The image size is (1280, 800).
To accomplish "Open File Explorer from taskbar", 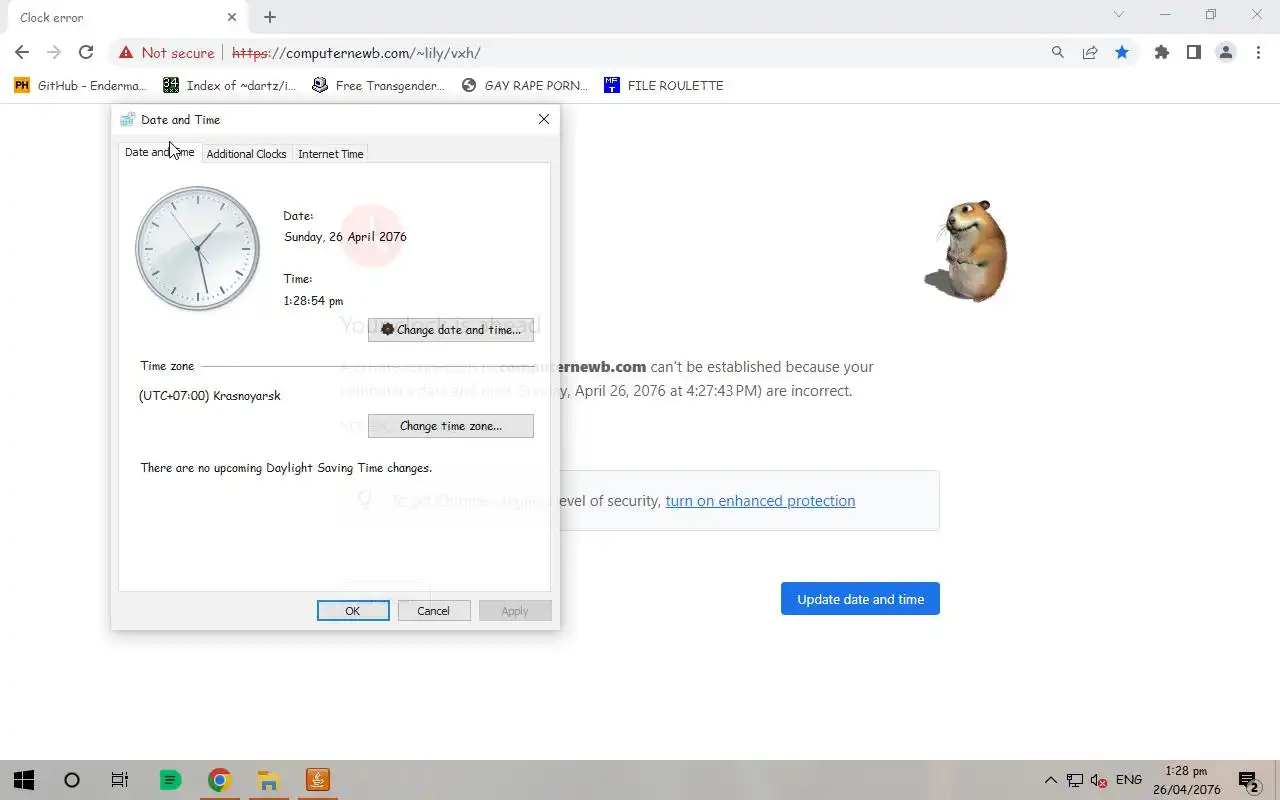I will coord(268,780).
